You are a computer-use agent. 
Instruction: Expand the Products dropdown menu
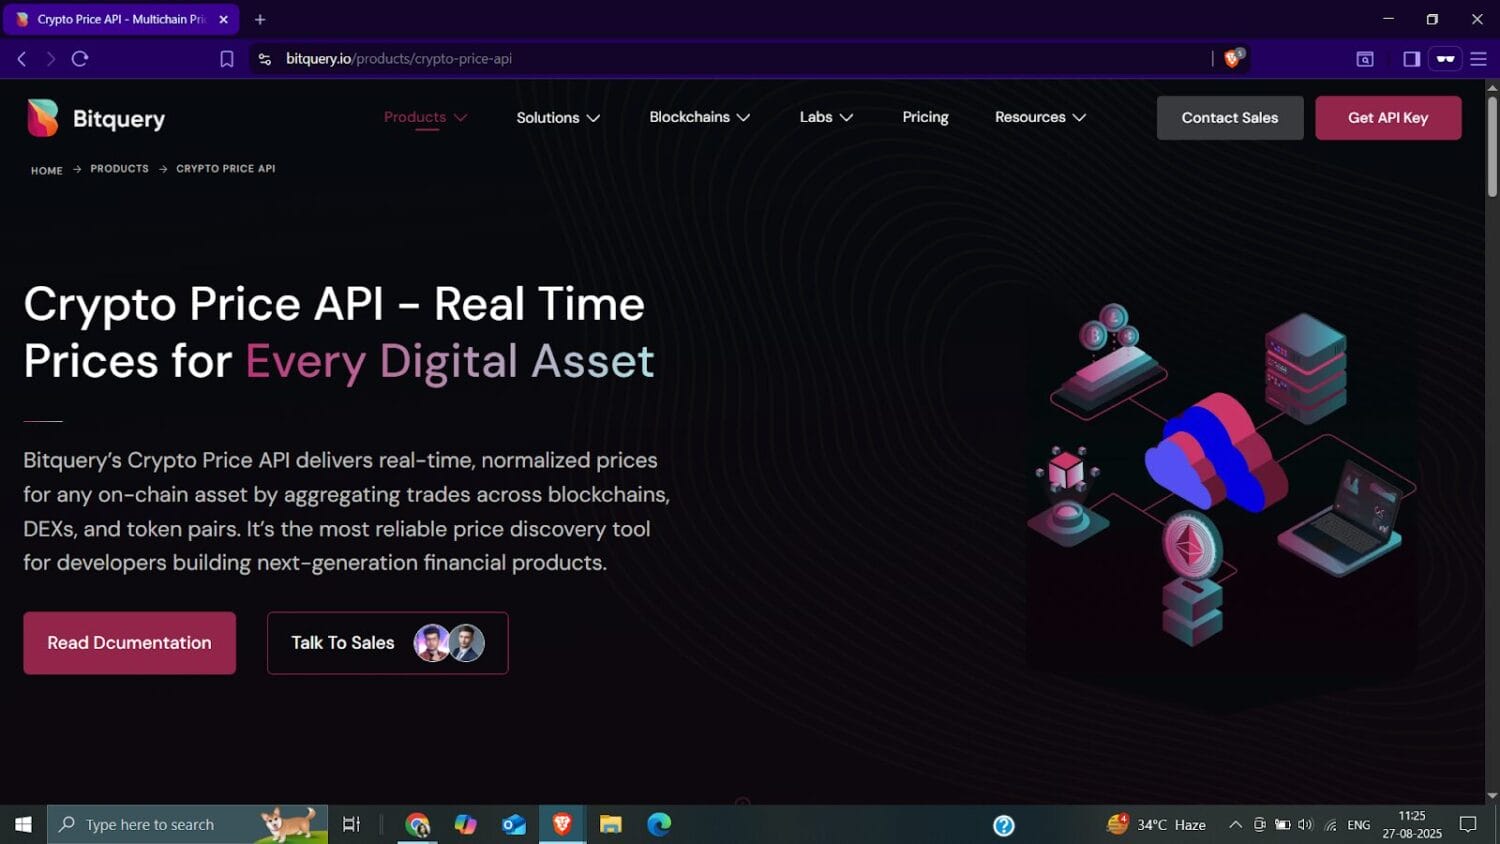[x=425, y=117]
